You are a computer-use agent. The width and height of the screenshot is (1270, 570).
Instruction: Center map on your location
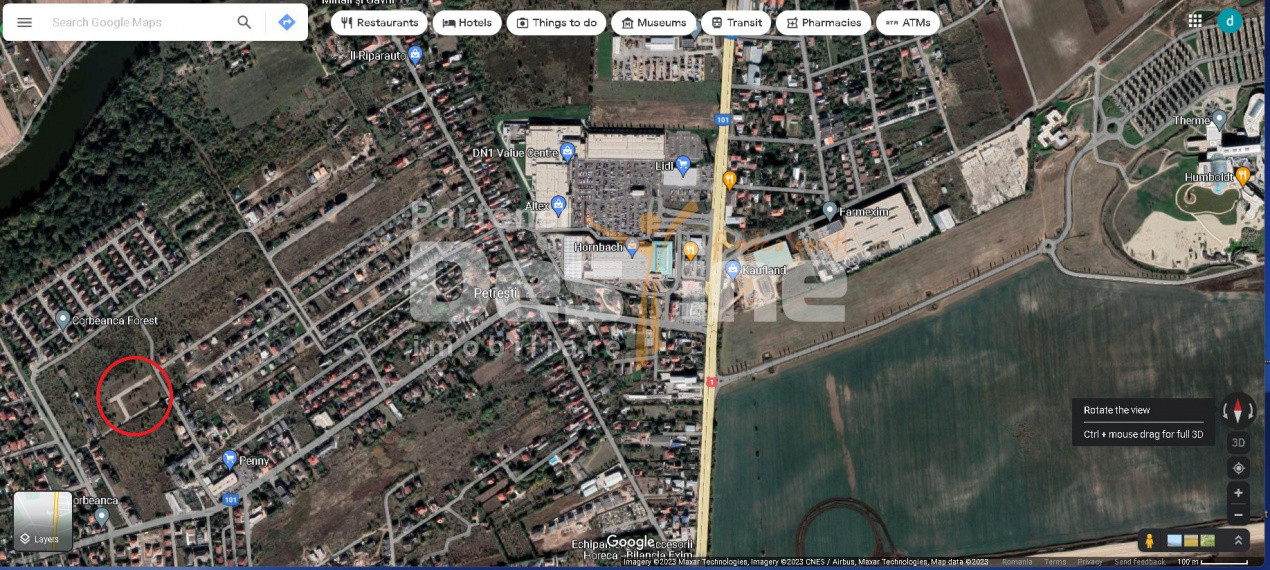click(x=1238, y=468)
